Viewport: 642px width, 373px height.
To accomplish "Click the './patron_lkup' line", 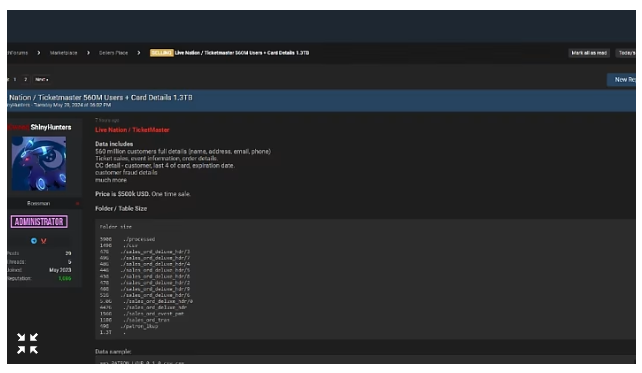I will tap(129, 326).
